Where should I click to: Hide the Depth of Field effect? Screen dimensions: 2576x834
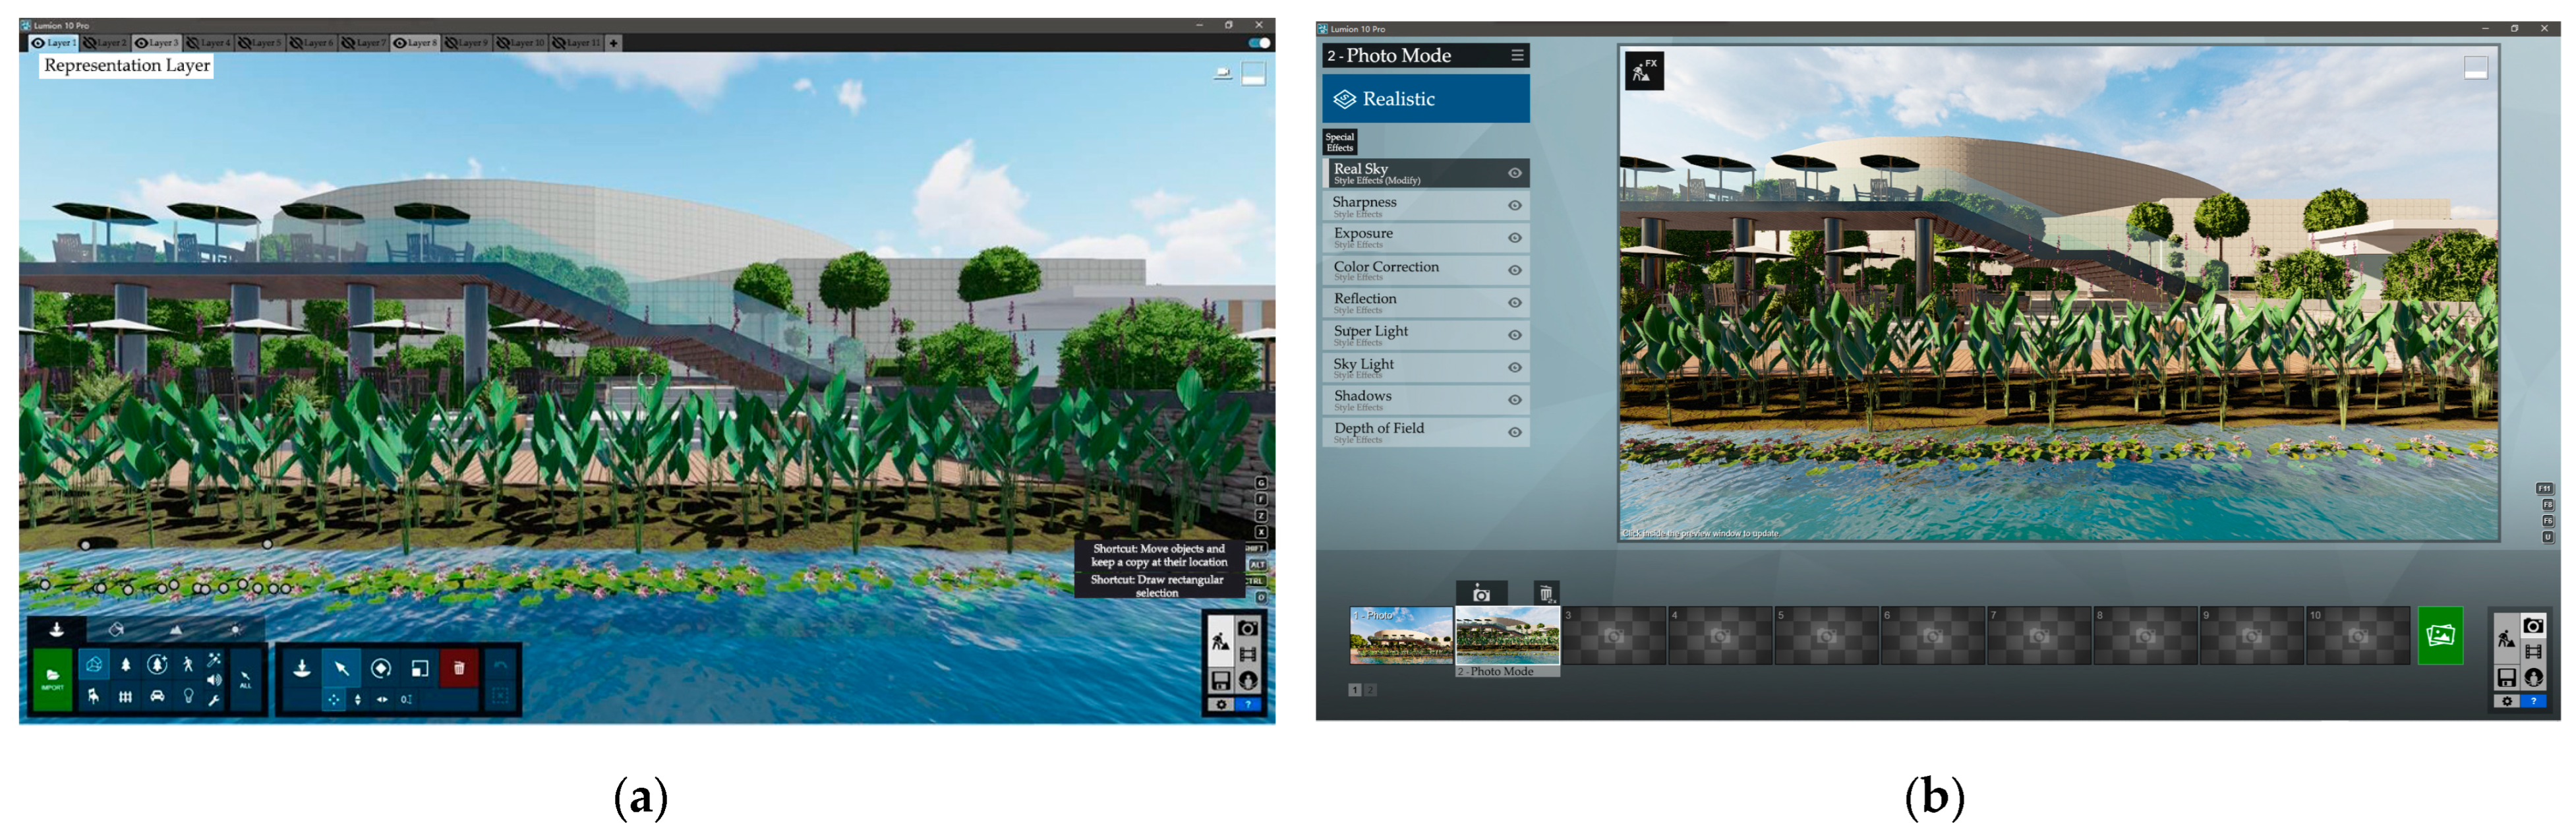point(1514,432)
